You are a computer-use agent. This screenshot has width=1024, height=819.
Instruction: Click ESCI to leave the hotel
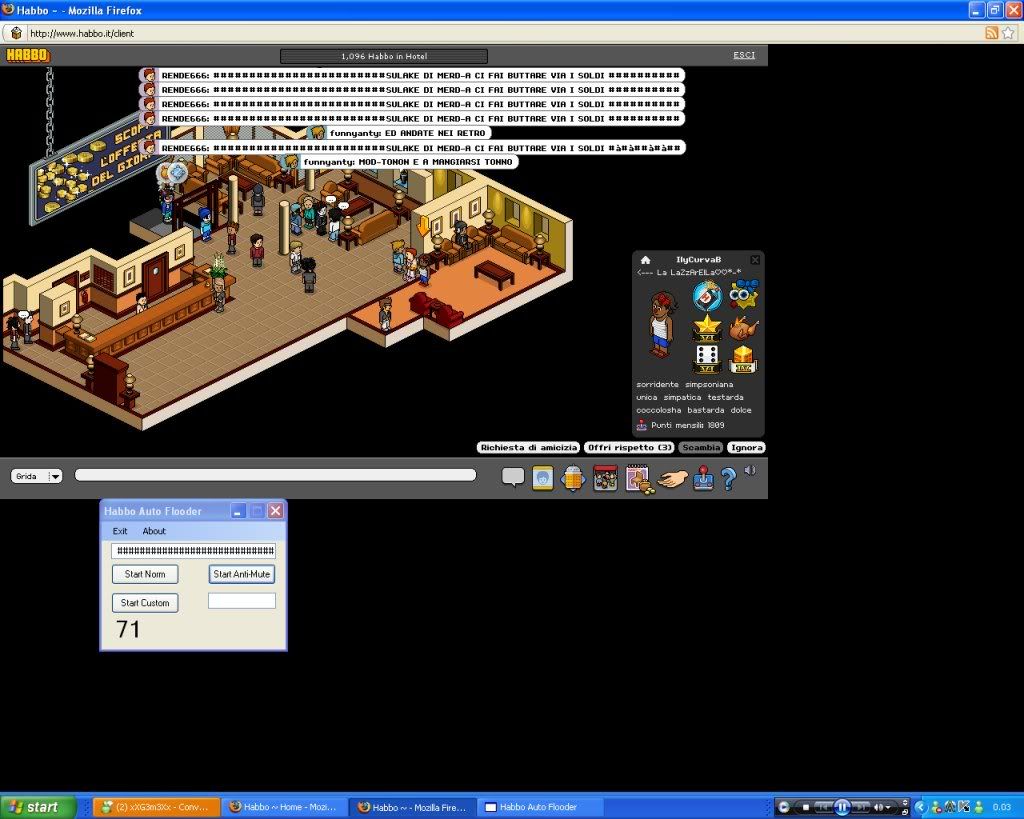tap(744, 56)
